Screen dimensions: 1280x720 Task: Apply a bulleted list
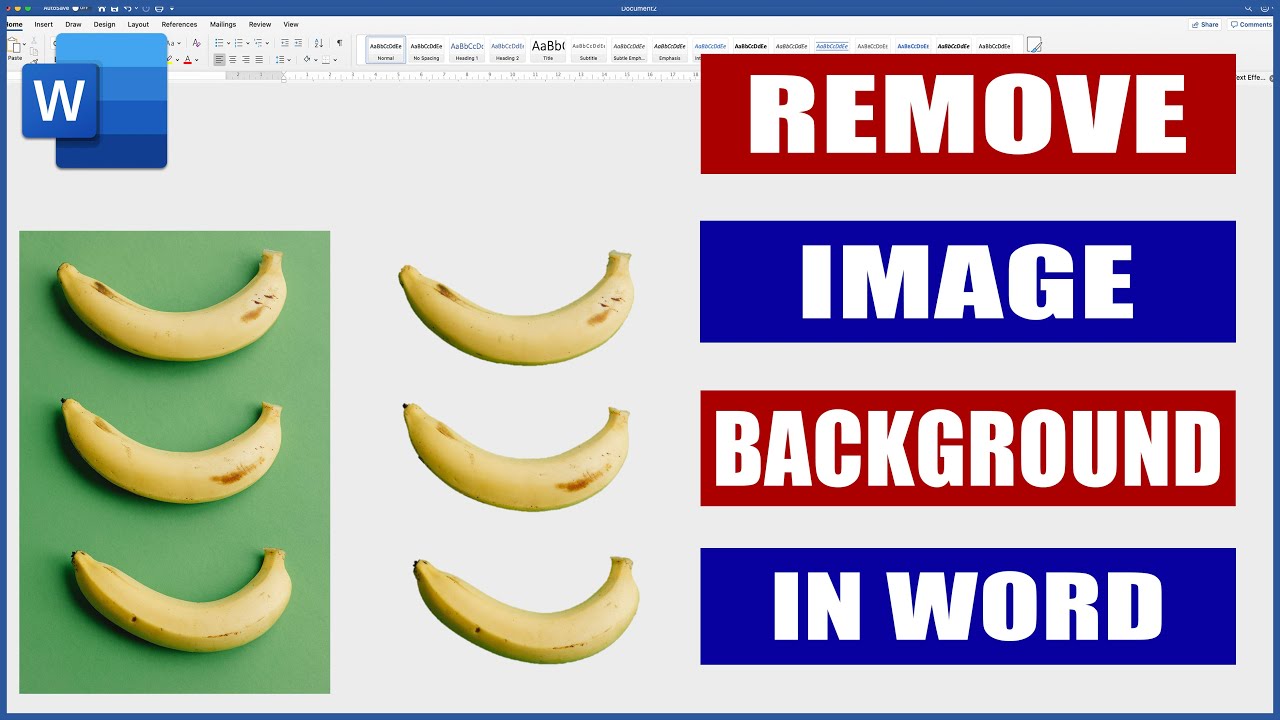tap(219, 43)
